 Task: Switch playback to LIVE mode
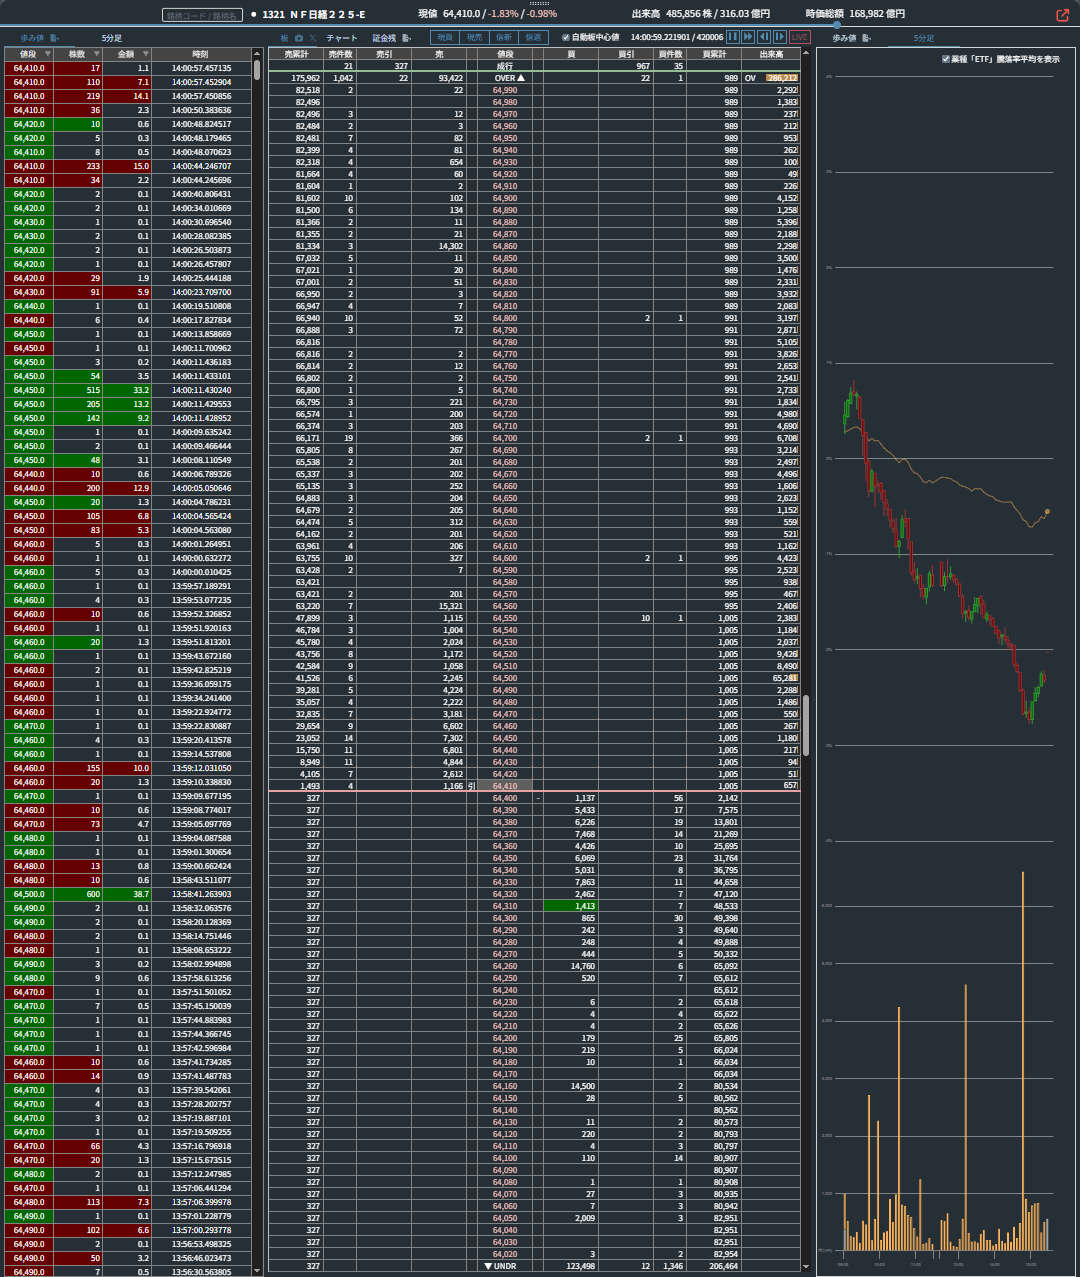click(x=799, y=37)
